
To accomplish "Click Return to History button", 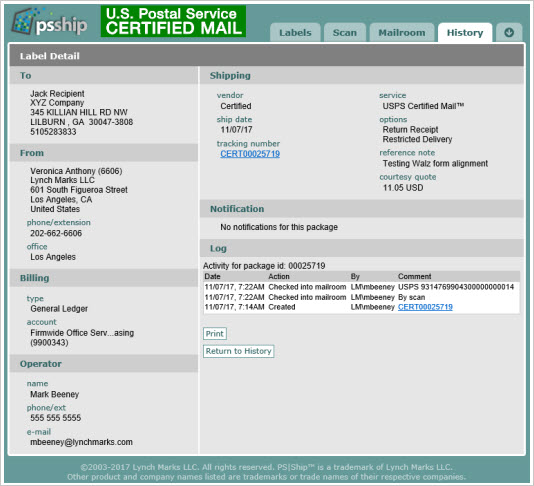I will [238, 351].
